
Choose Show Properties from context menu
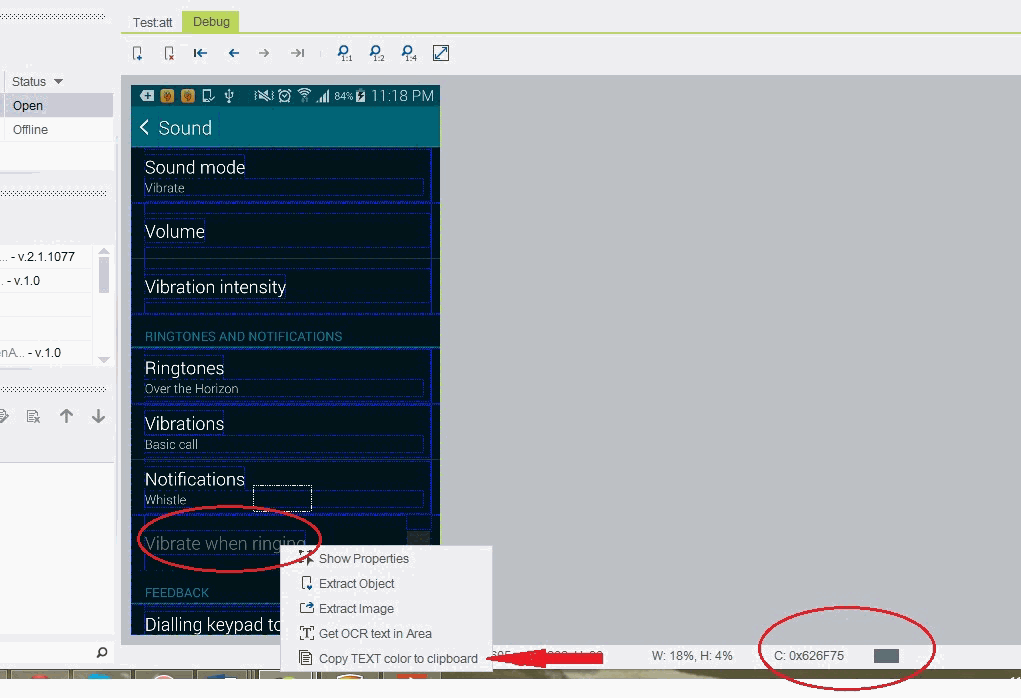(363, 559)
